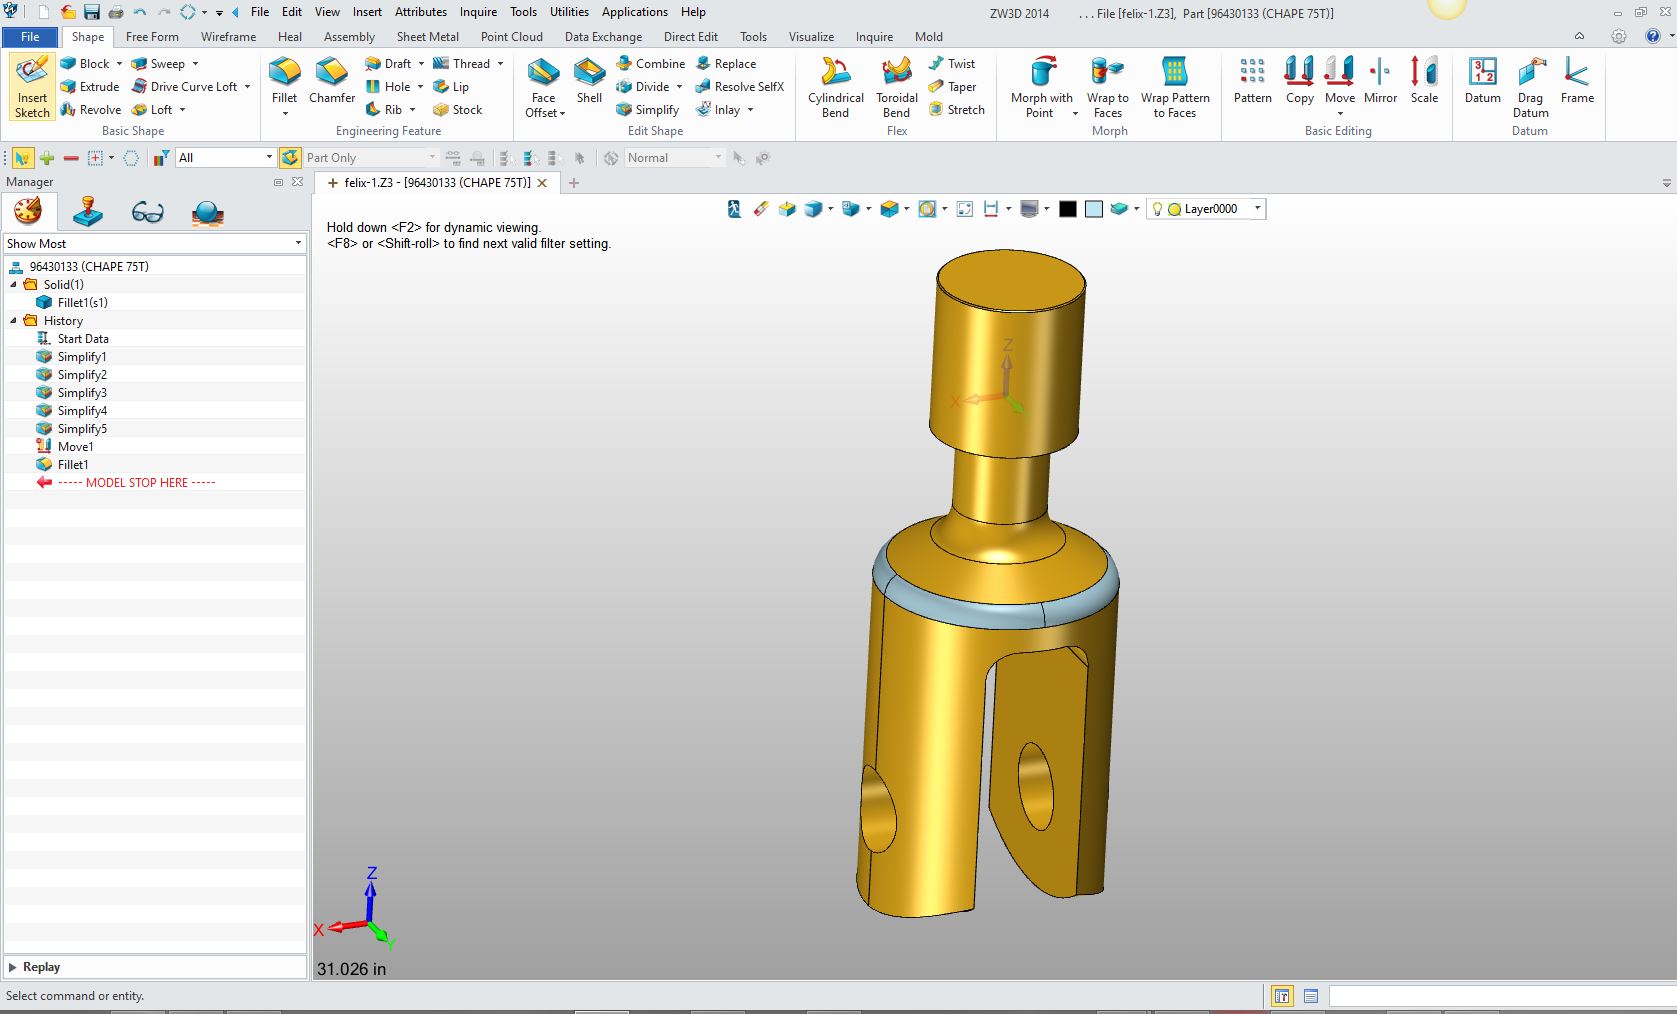
Task: Select the Shell tool
Action: [589, 80]
